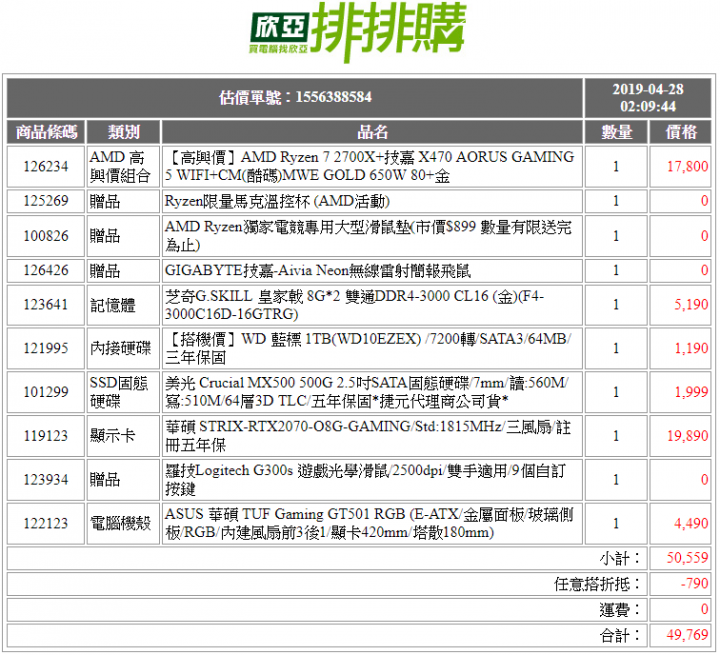Select barcode 101299
The image size is (720, 655).
coord(46,392)
